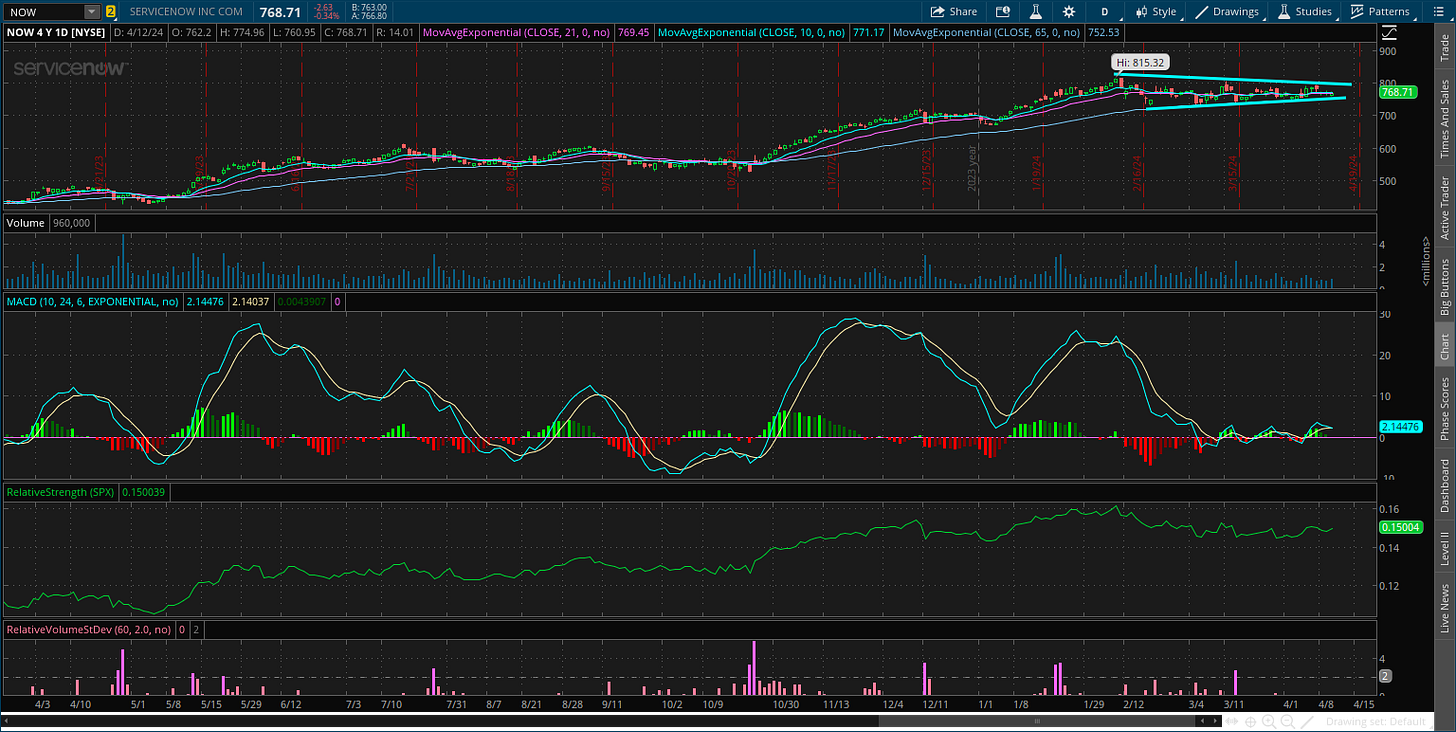
Task: Open the Style dropdown menu
Action: point(1156,12)
